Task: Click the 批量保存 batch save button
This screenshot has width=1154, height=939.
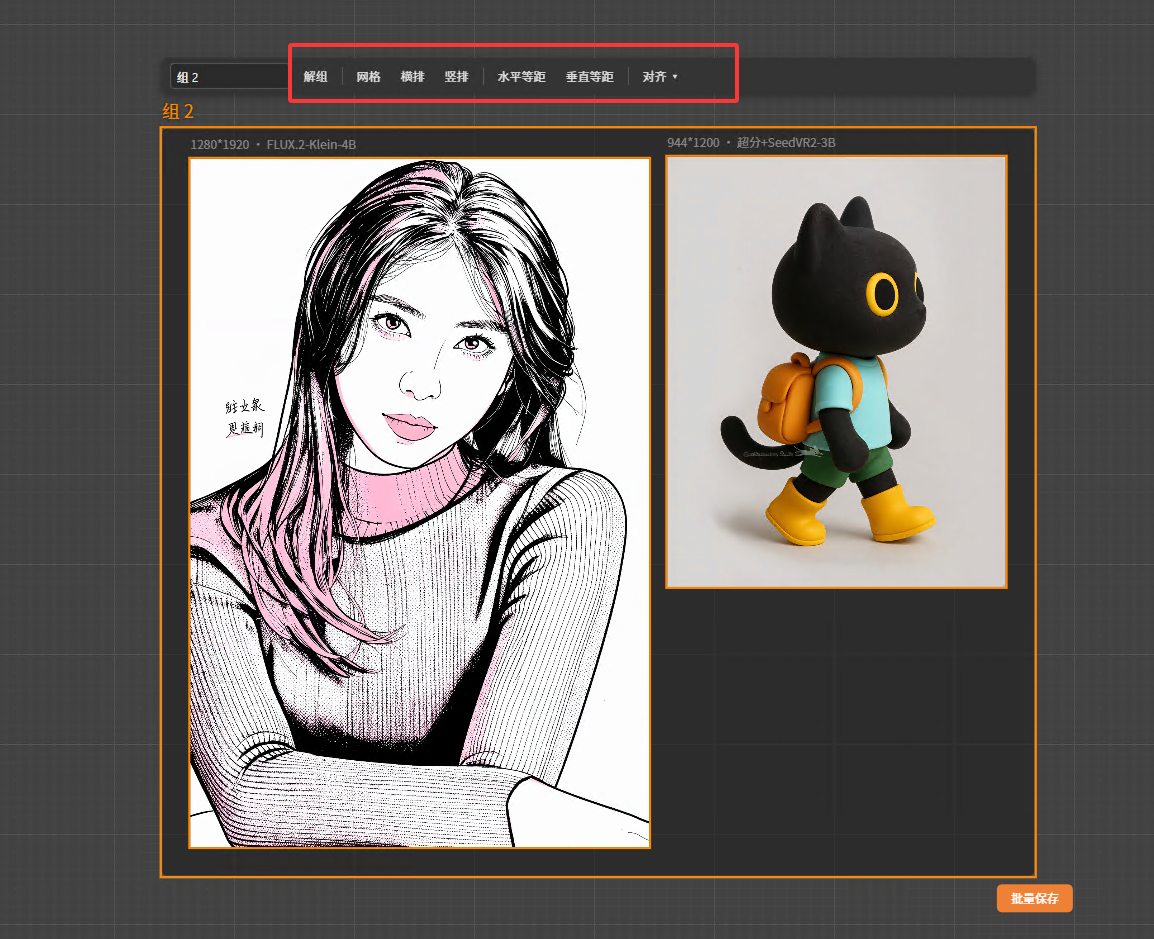Action: coord(1034,899)
